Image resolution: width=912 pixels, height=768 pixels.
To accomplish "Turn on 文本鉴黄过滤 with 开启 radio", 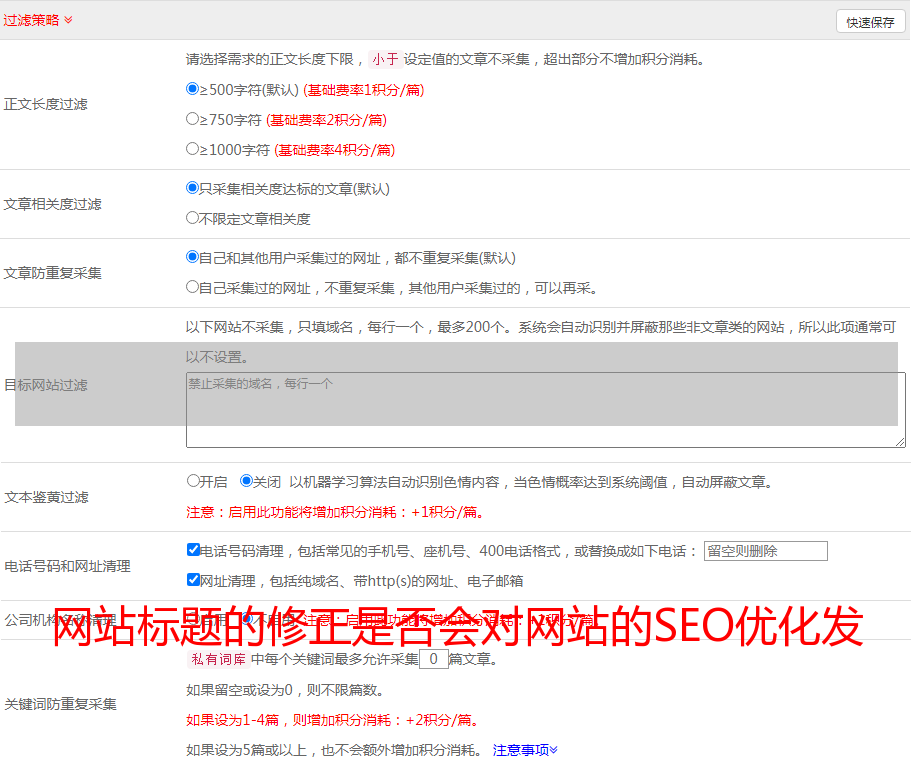I will pos(193,481).
